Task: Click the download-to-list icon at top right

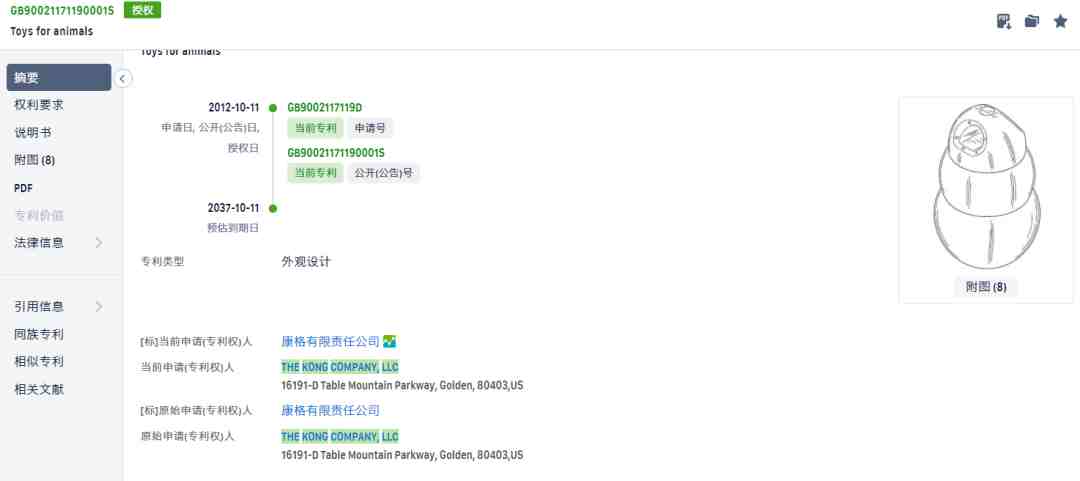Action: click(x=1004, y=21)
